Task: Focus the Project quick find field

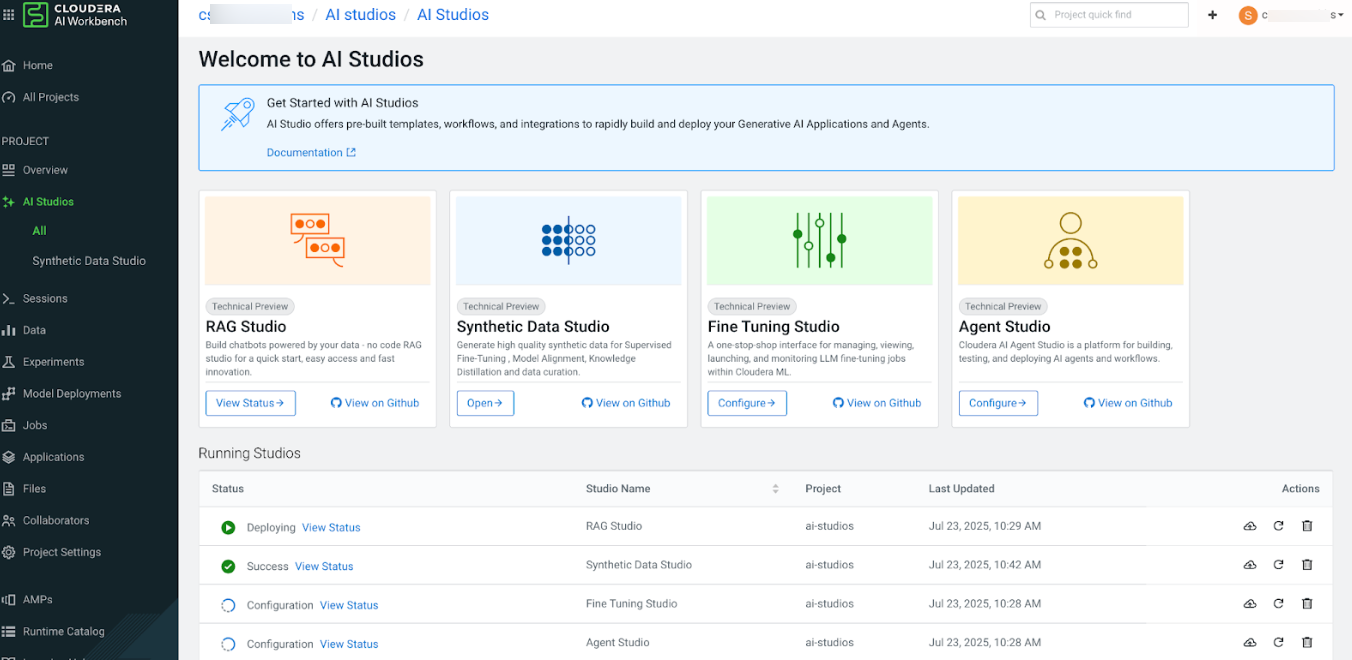Action: click(x=1109, y=15)
